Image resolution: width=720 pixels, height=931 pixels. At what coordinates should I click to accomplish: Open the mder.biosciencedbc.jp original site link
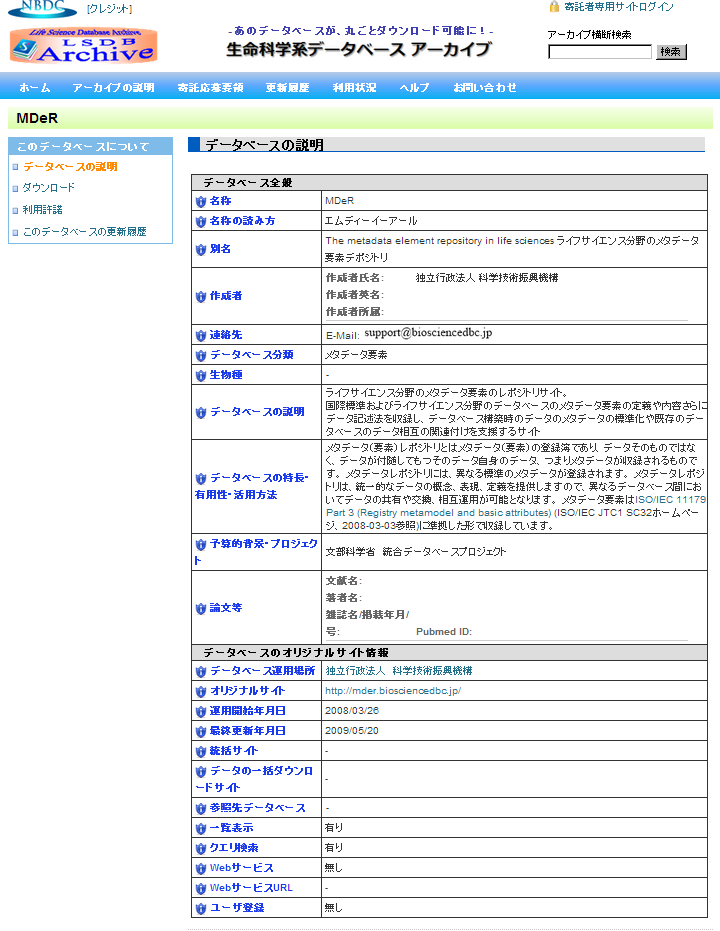[x=393, y=691]
